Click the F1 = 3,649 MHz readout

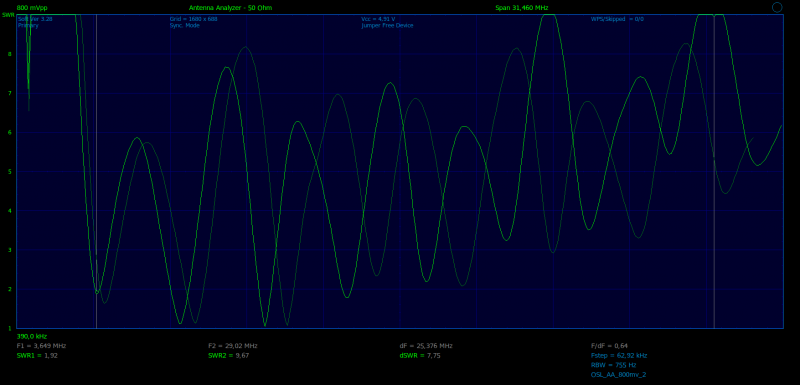click(x=41, y=346)
